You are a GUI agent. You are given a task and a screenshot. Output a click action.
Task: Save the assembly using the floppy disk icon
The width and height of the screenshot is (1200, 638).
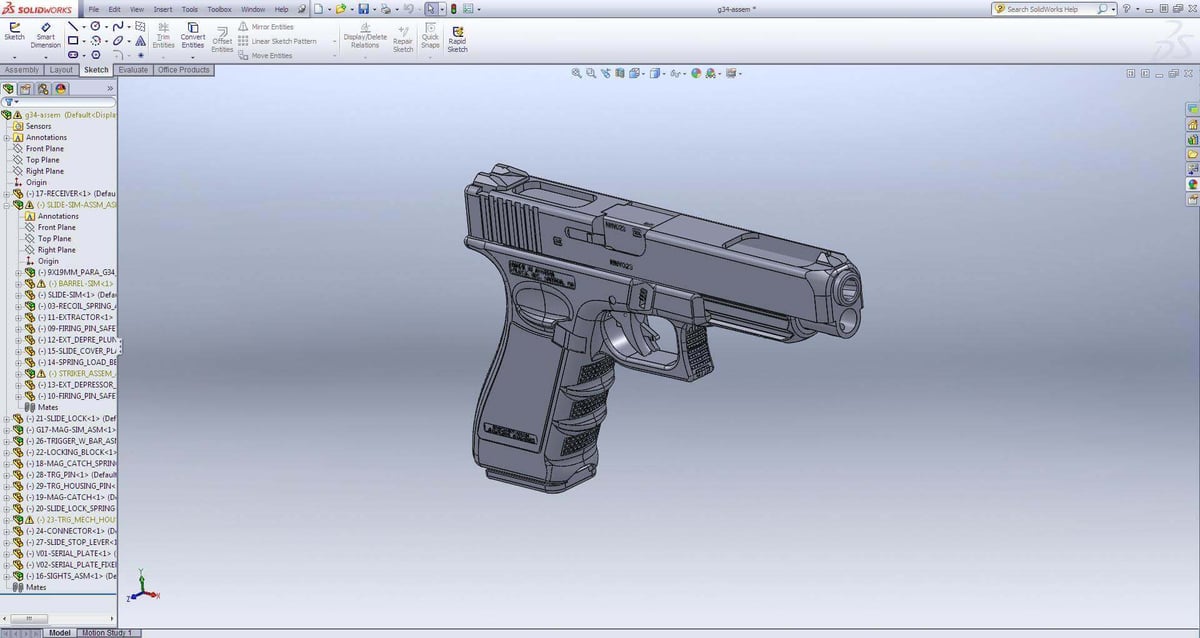coord(363,9)
